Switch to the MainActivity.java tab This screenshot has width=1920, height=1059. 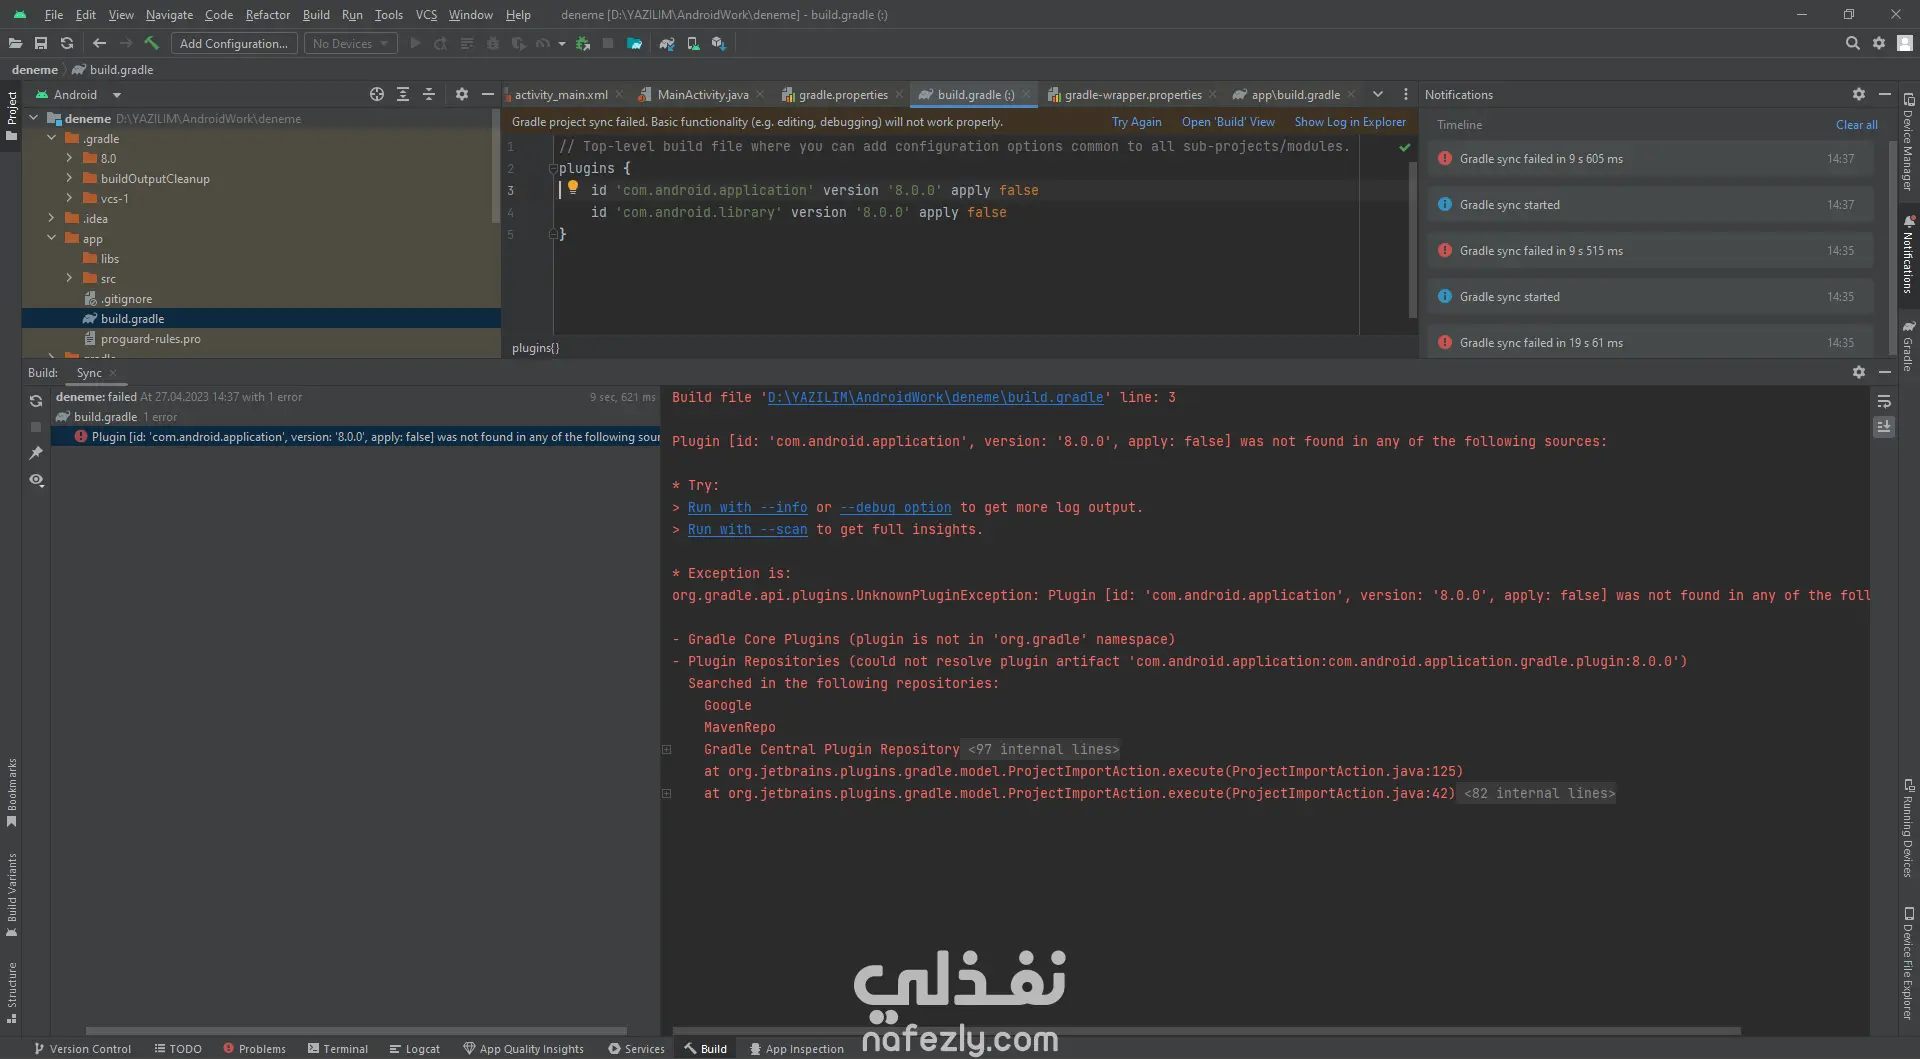[x=702, y=94]
